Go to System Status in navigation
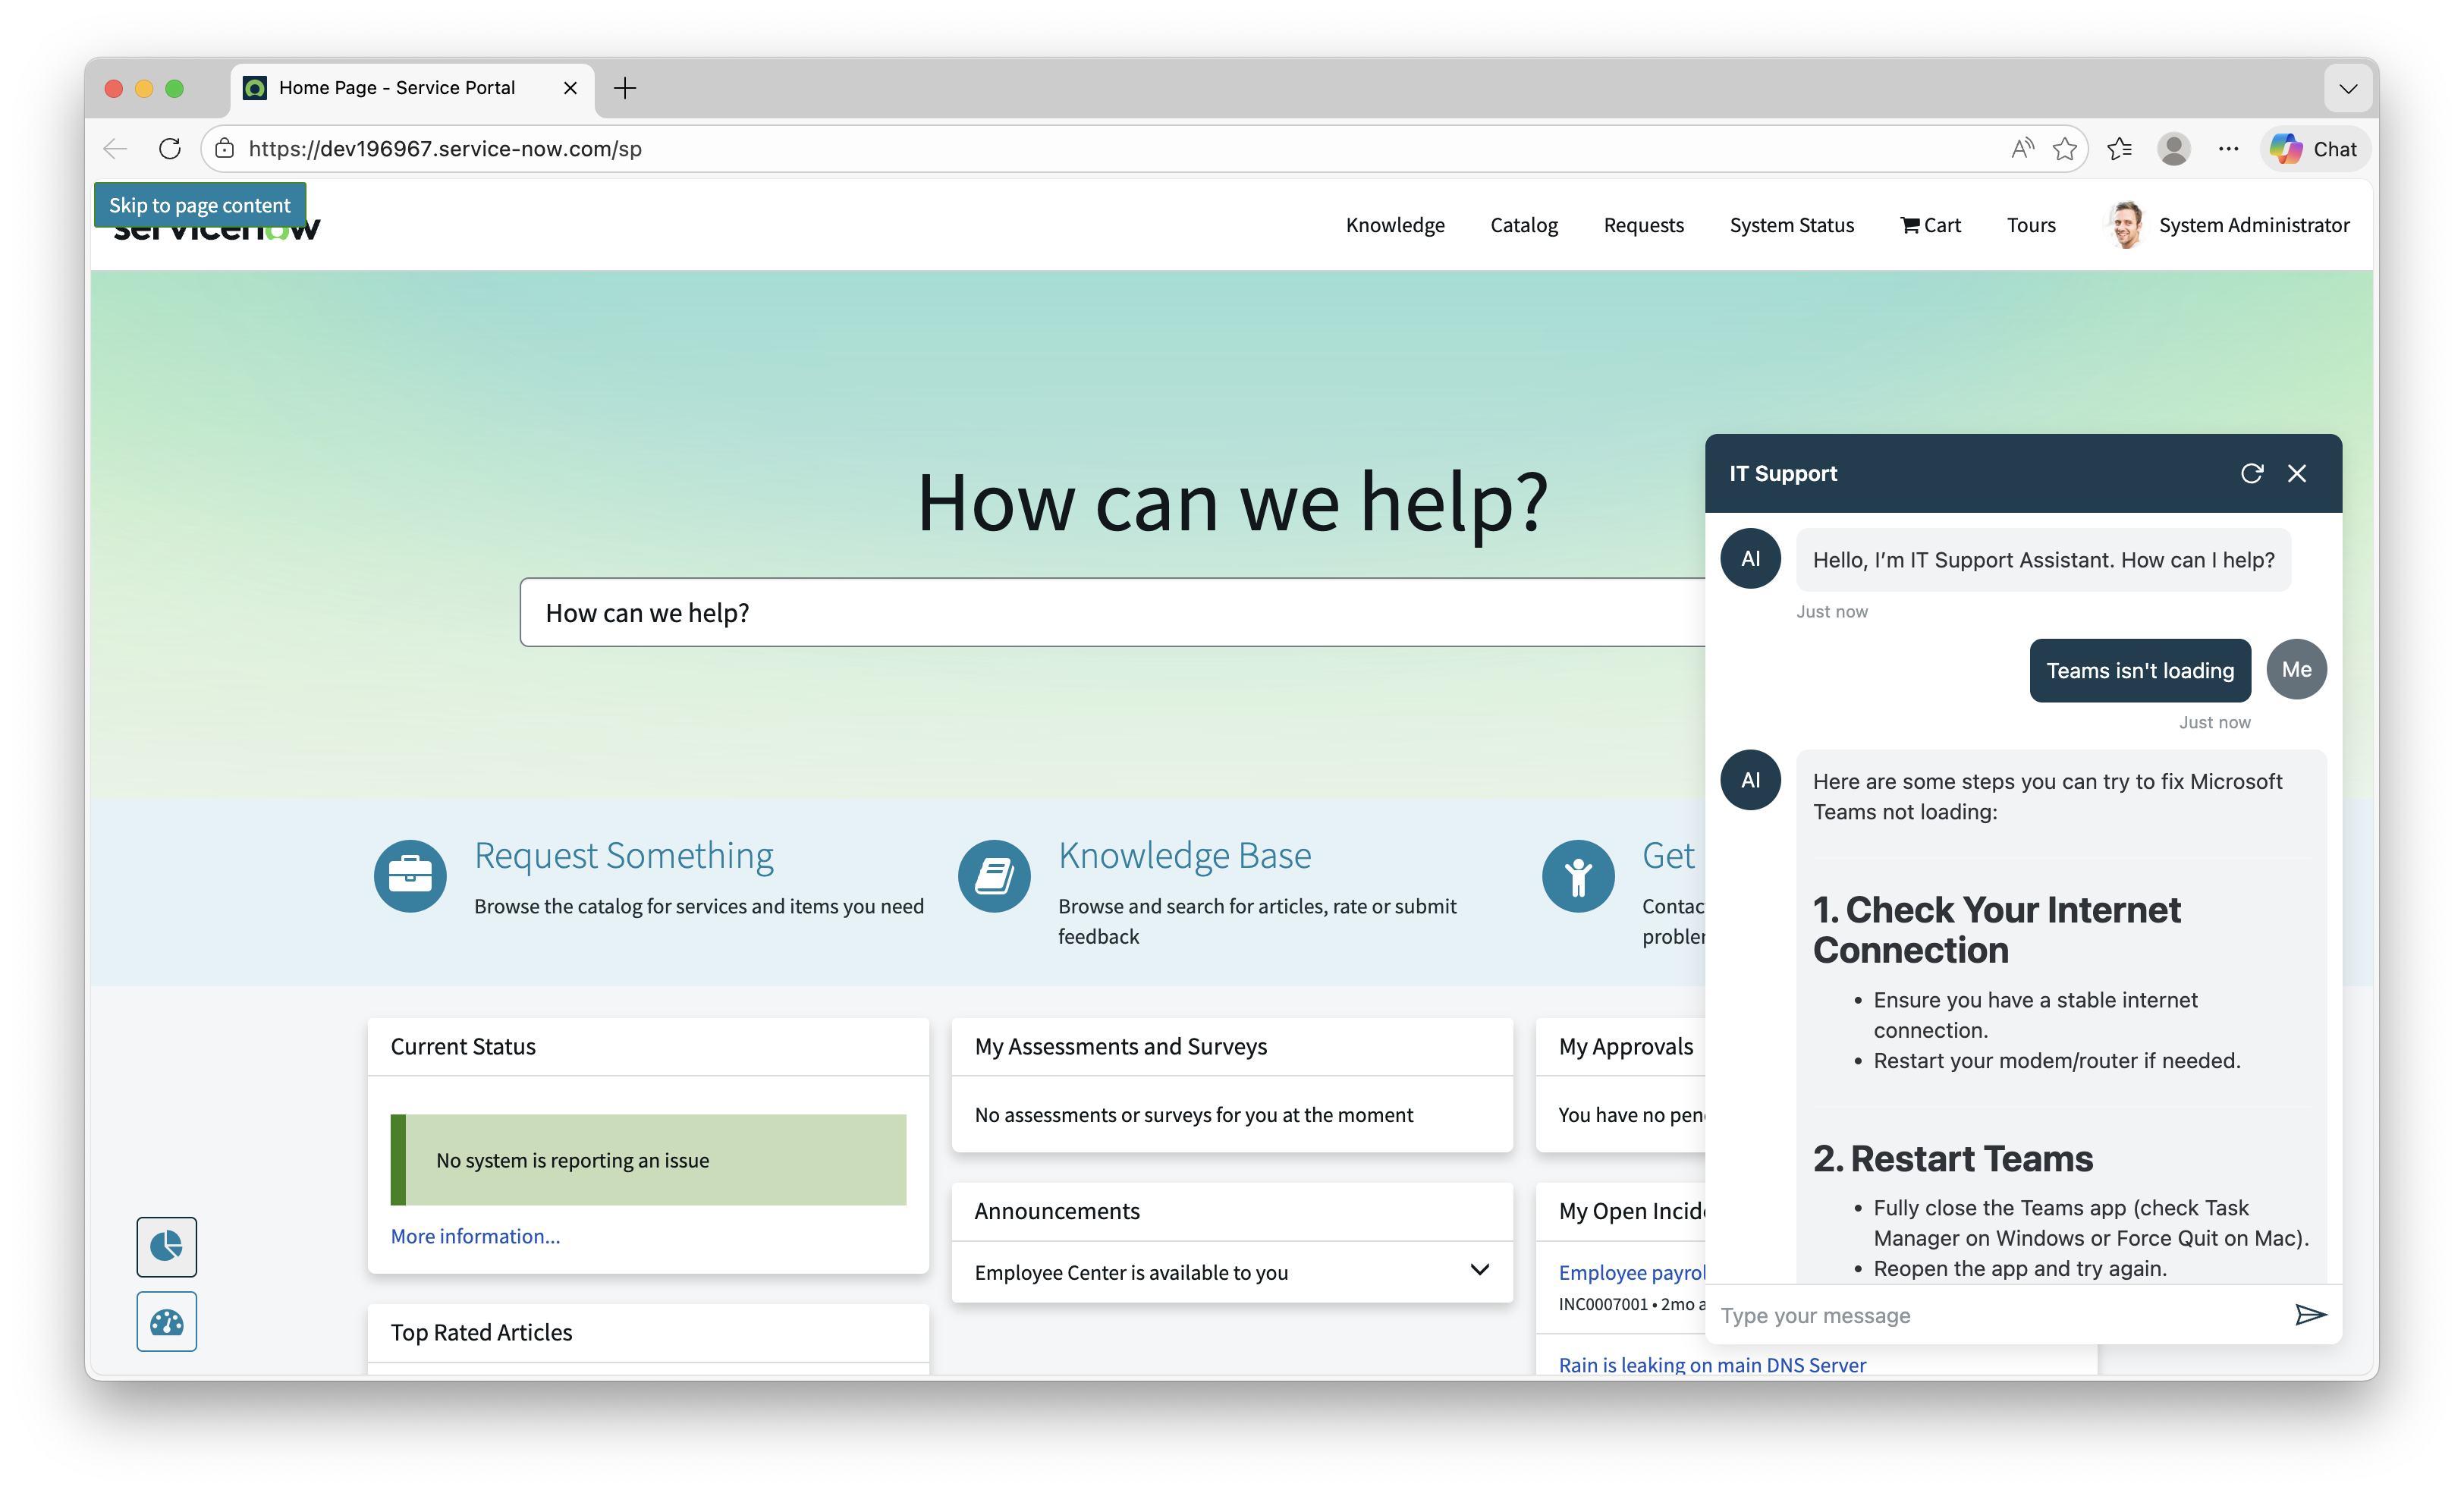 pyautogui.click(x=1791, y=225)
